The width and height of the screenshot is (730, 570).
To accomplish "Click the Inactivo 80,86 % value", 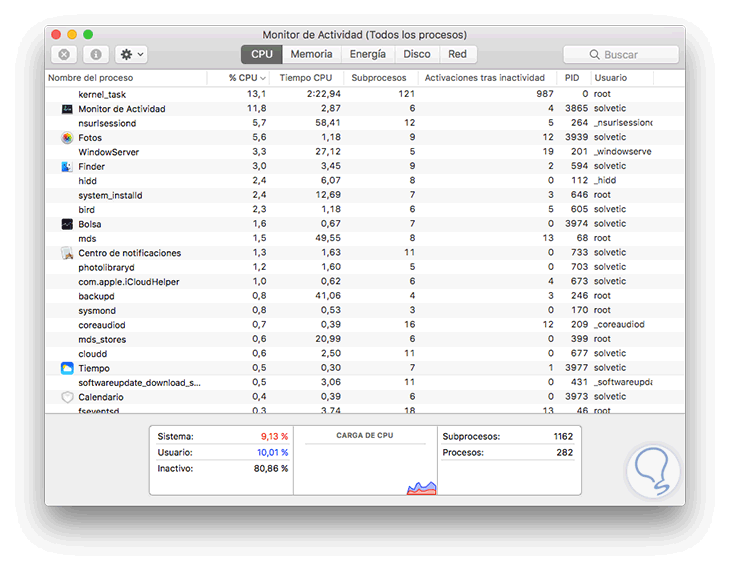I will click(x=270, y=468).
